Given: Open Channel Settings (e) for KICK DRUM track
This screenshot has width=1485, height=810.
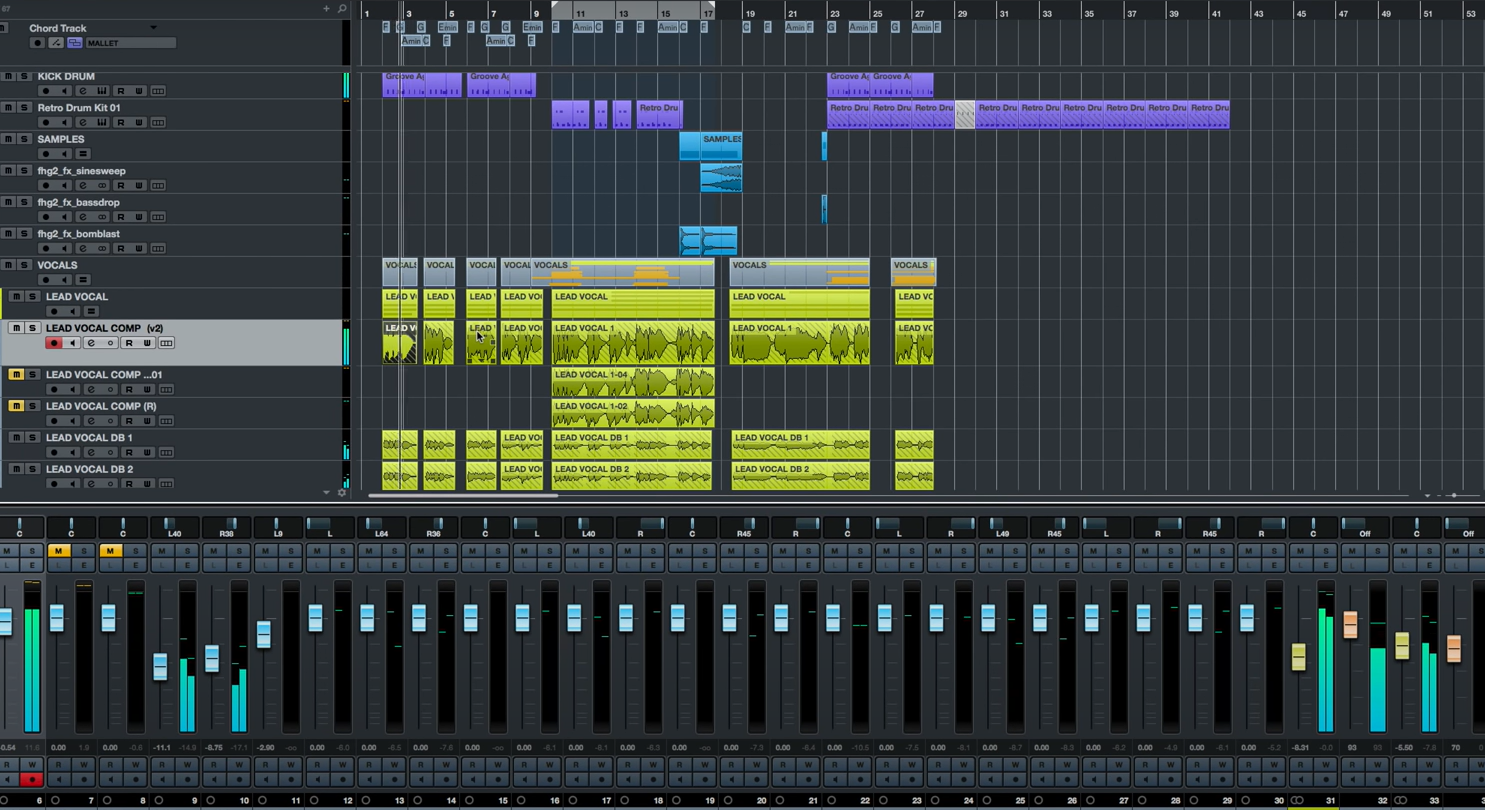Looking at the screenshot, I should pos(82,91).
